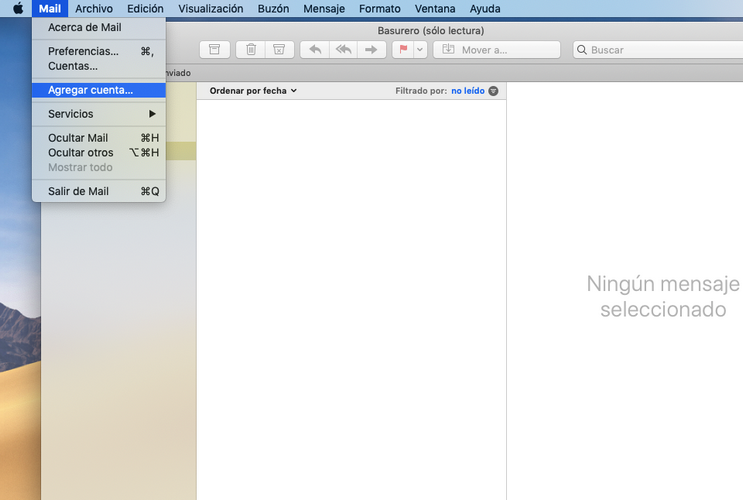Open the flag color dropdown arrow

coord(420,49)
